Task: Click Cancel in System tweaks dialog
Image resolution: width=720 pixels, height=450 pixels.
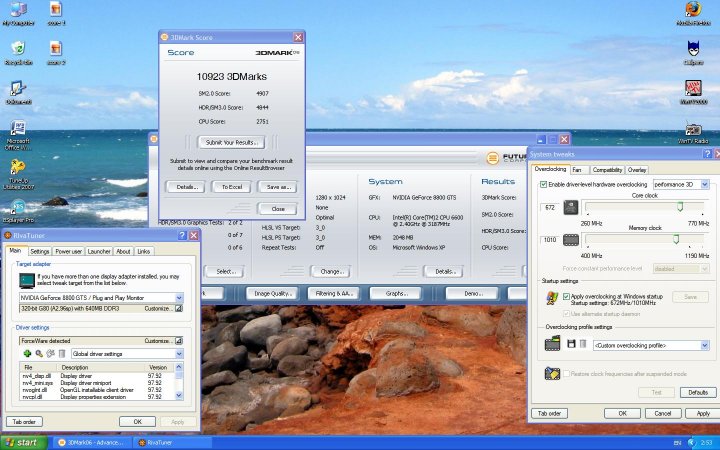Action: (663, 413)
